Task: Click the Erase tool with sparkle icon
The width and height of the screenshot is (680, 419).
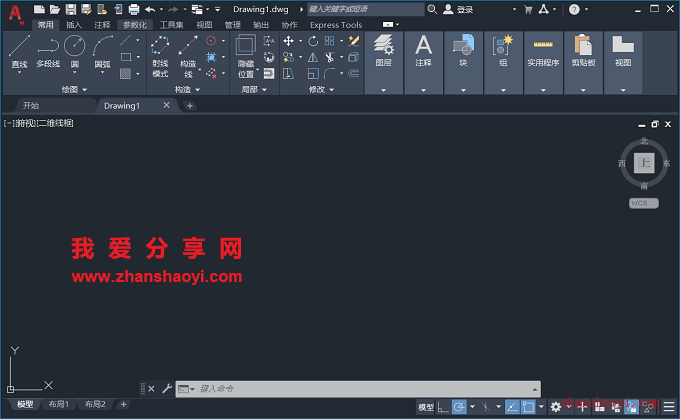Action: pyautogui.click(x=354, y=41)
